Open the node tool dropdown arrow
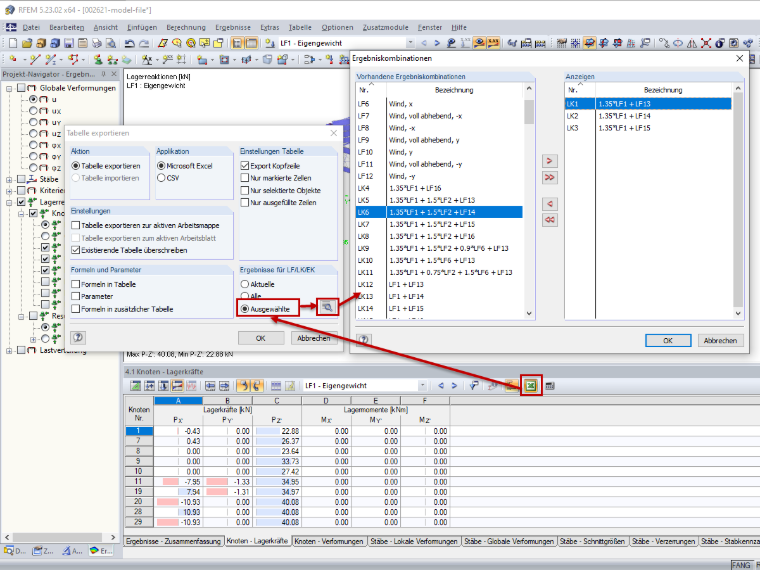The height and width of the screenshot is (570, 760). (24, 60)
